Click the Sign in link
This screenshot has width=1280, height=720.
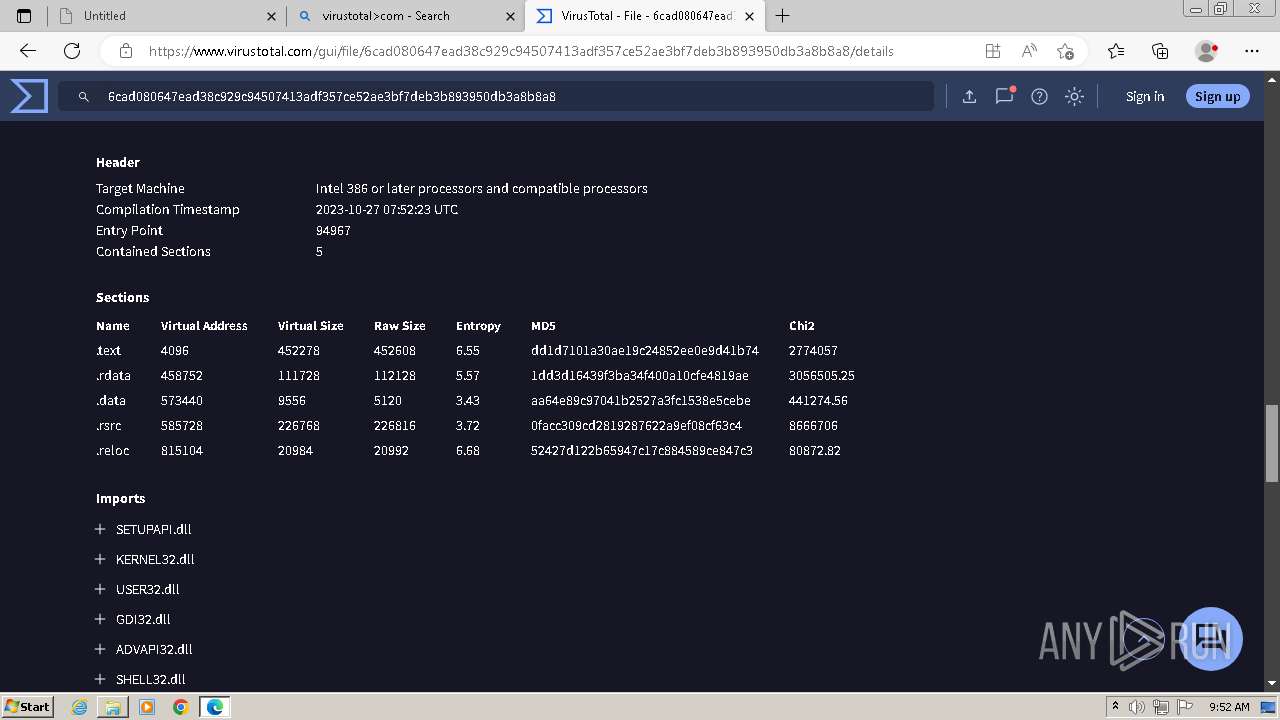(x=1145, y=97)
